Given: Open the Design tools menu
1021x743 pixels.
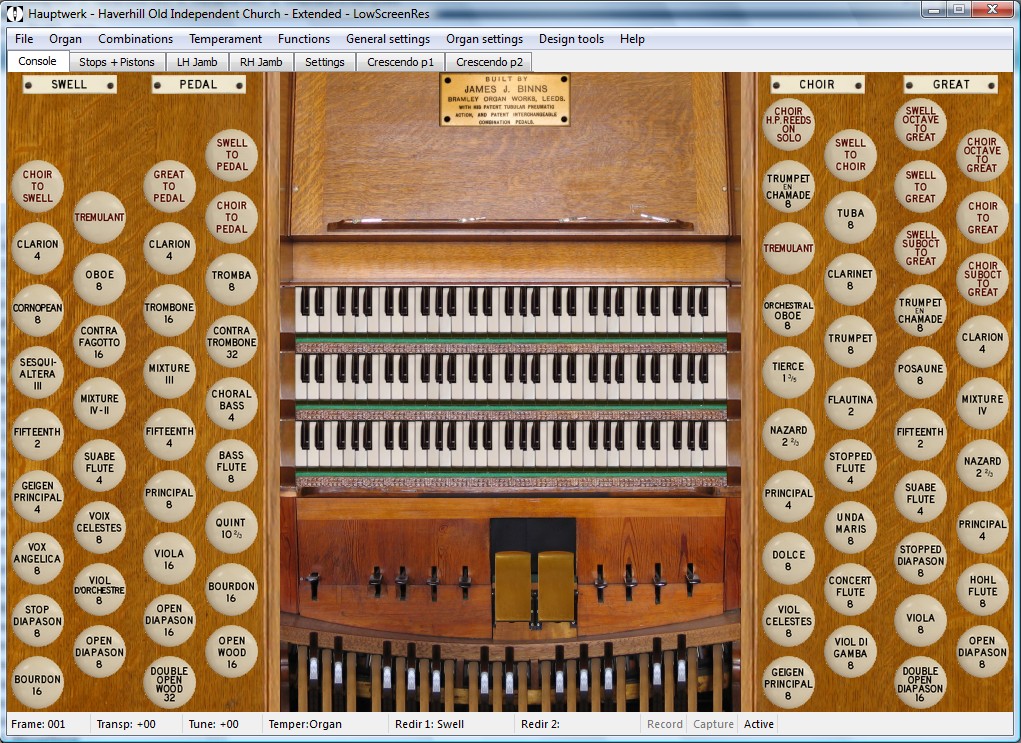Looking at the screenshot, I should pyautogui.click(x=572, y=39).
